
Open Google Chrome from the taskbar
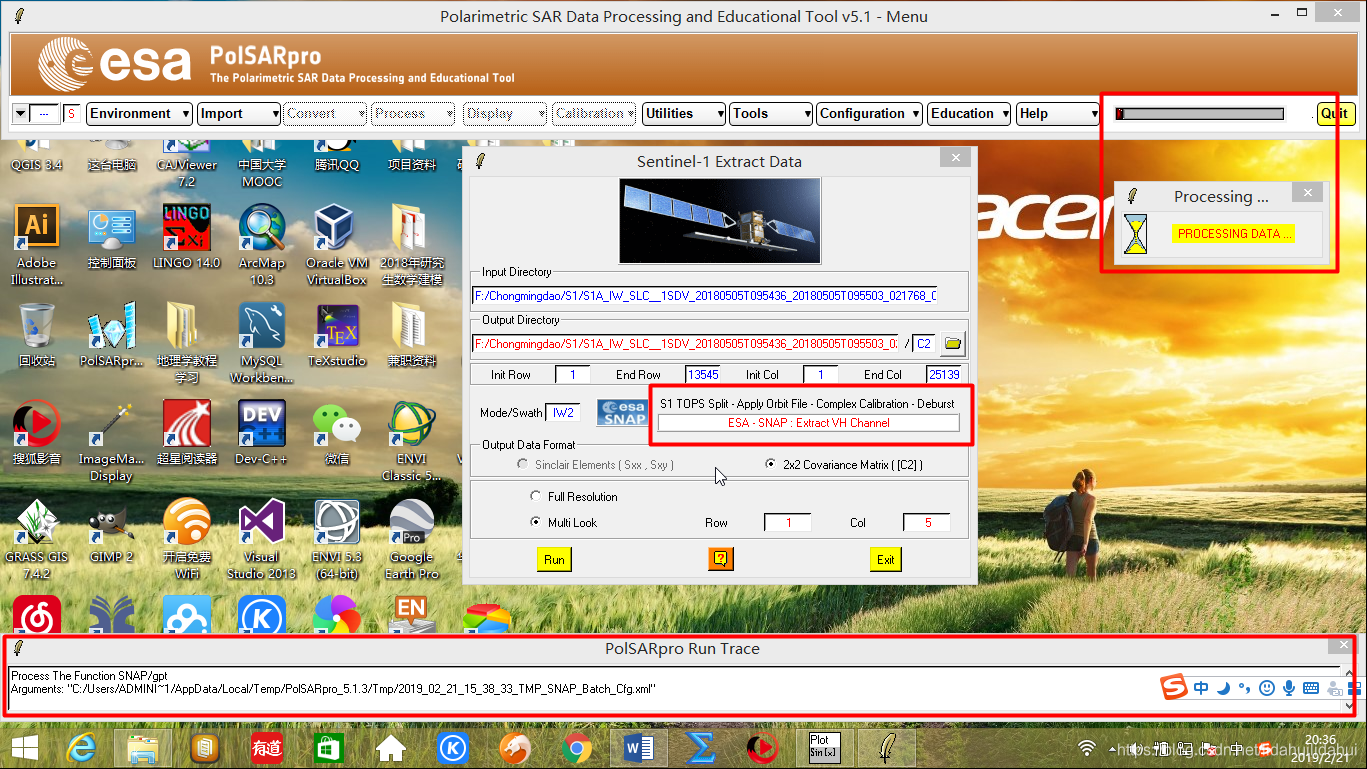(576, 748)
